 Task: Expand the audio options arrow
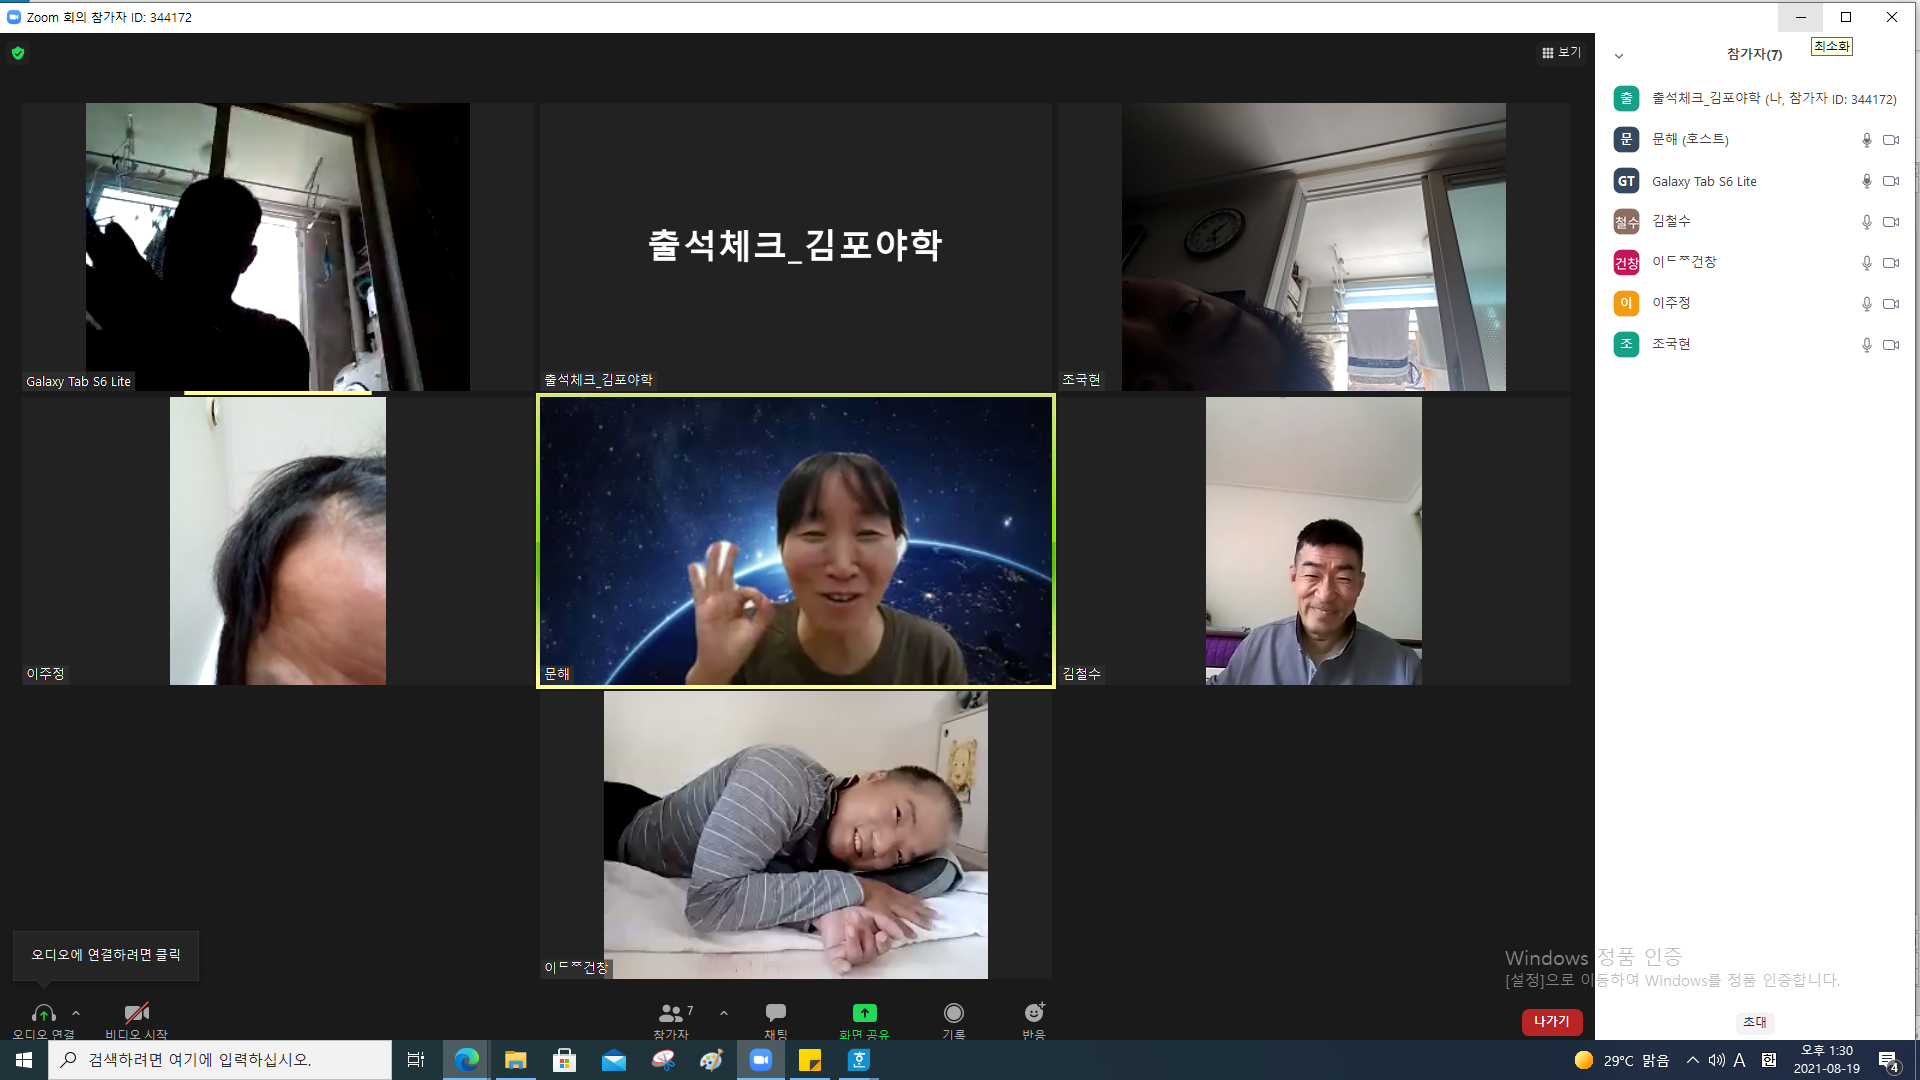[x=76, y=1013]
